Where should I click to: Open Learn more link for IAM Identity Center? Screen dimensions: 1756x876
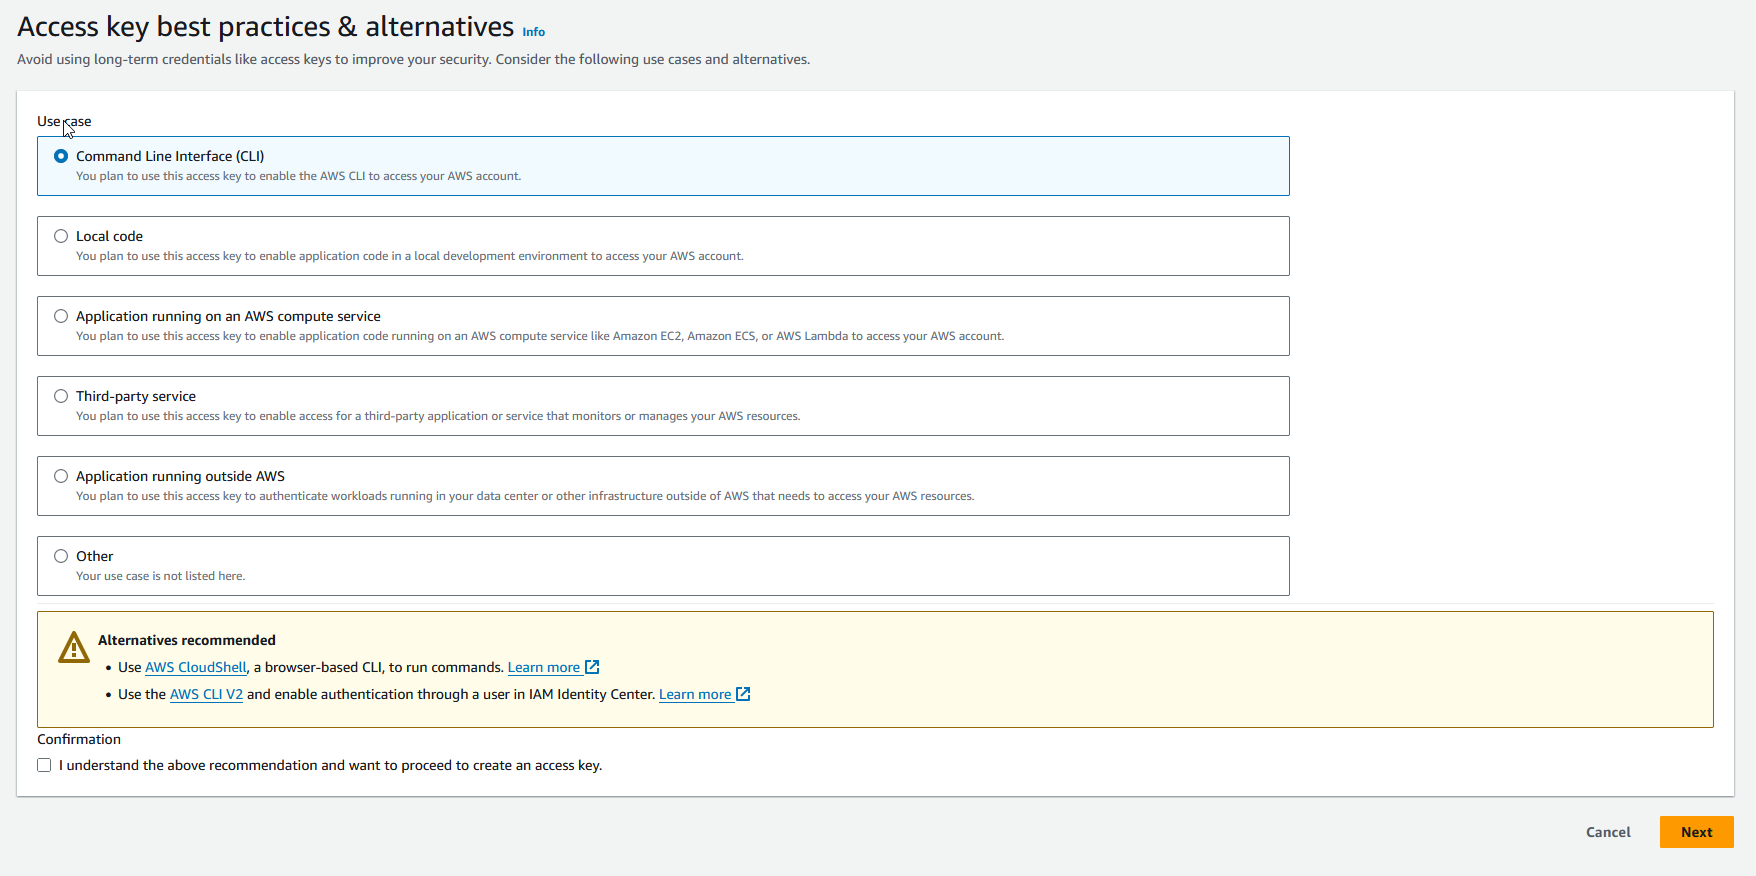click(695, 694)
